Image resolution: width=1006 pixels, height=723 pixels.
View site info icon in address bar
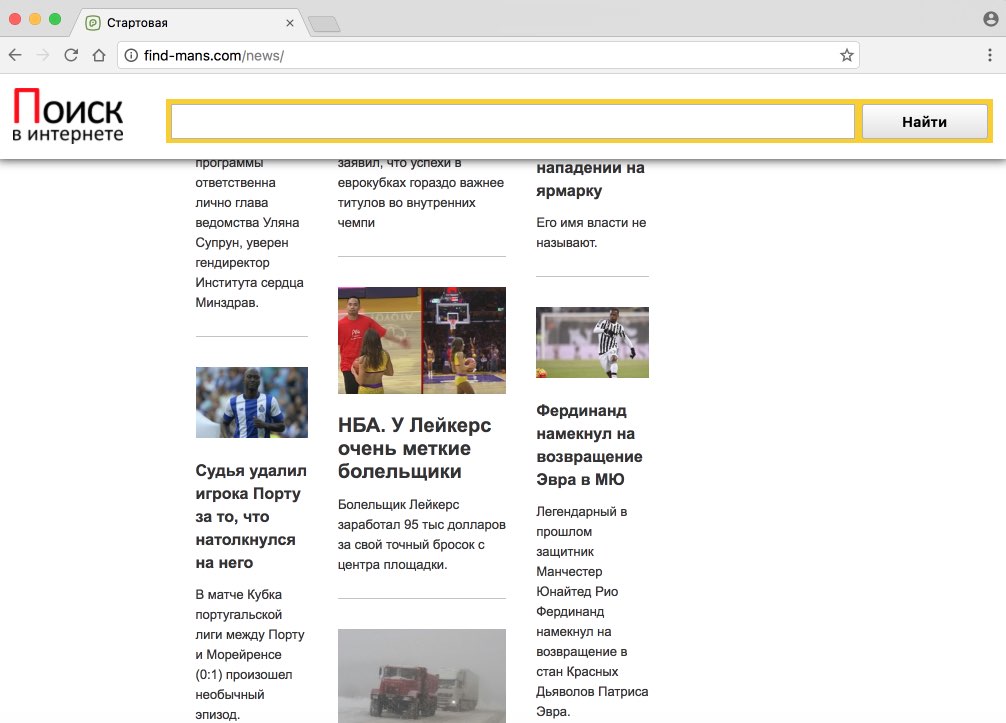coord(130,56)
